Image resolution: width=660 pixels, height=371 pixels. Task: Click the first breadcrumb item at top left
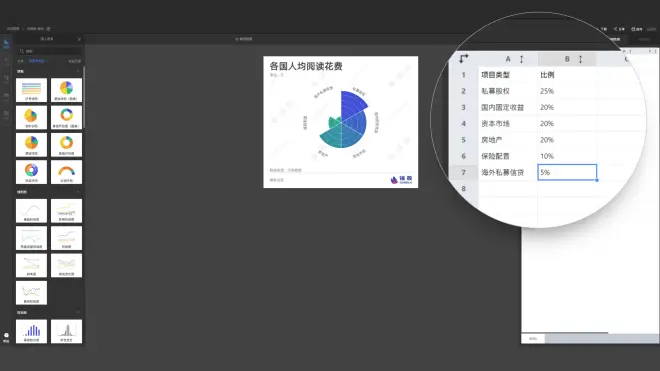[x=13, y=29]
